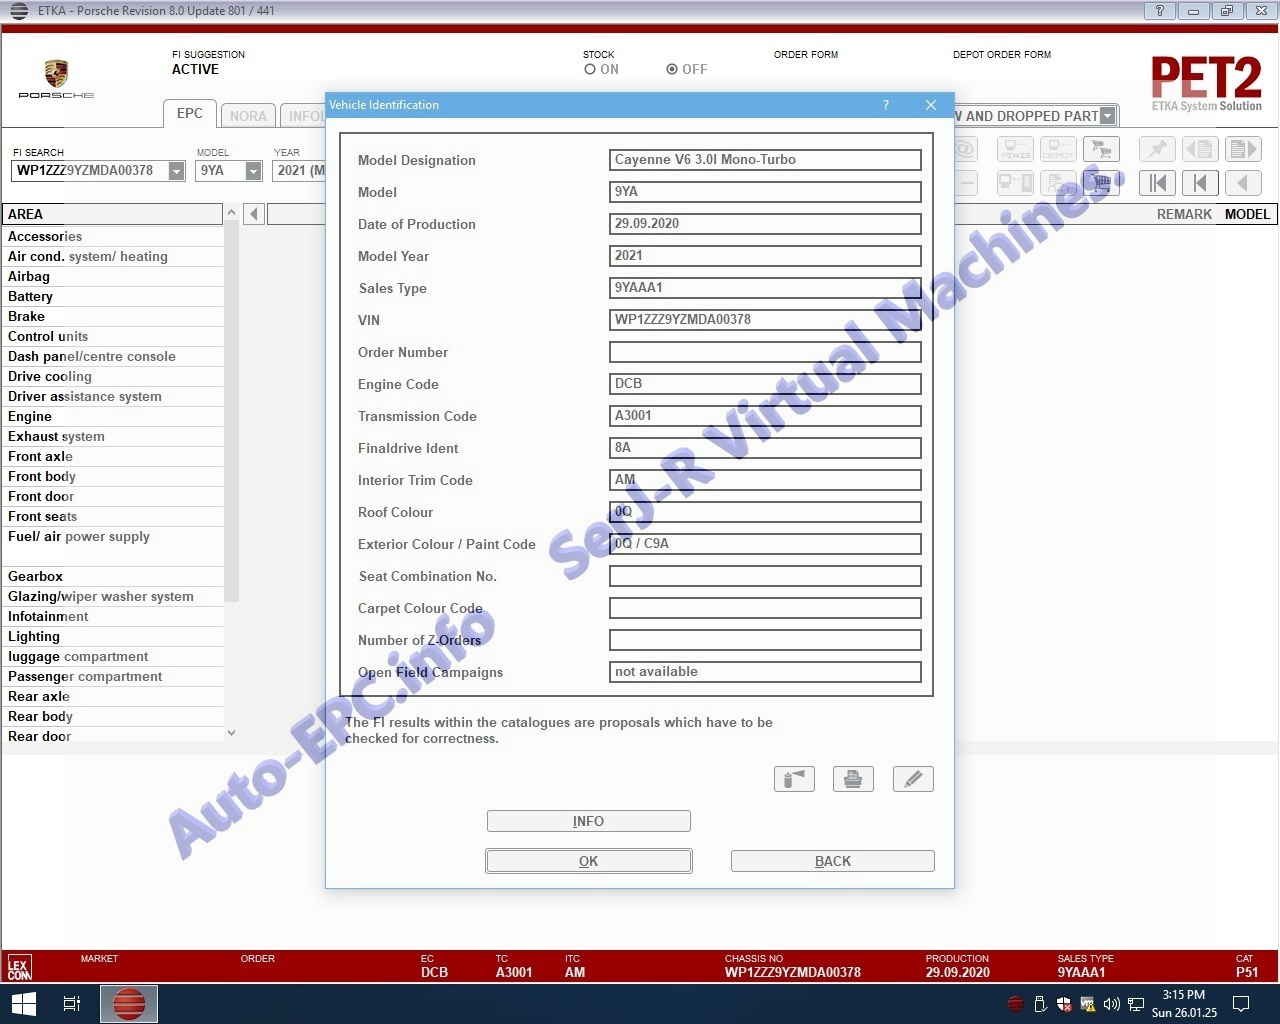The height and width of the screenshot is (1024, 1280).
Task: Switch to the NORA tab
Action: tap(248, 116)
